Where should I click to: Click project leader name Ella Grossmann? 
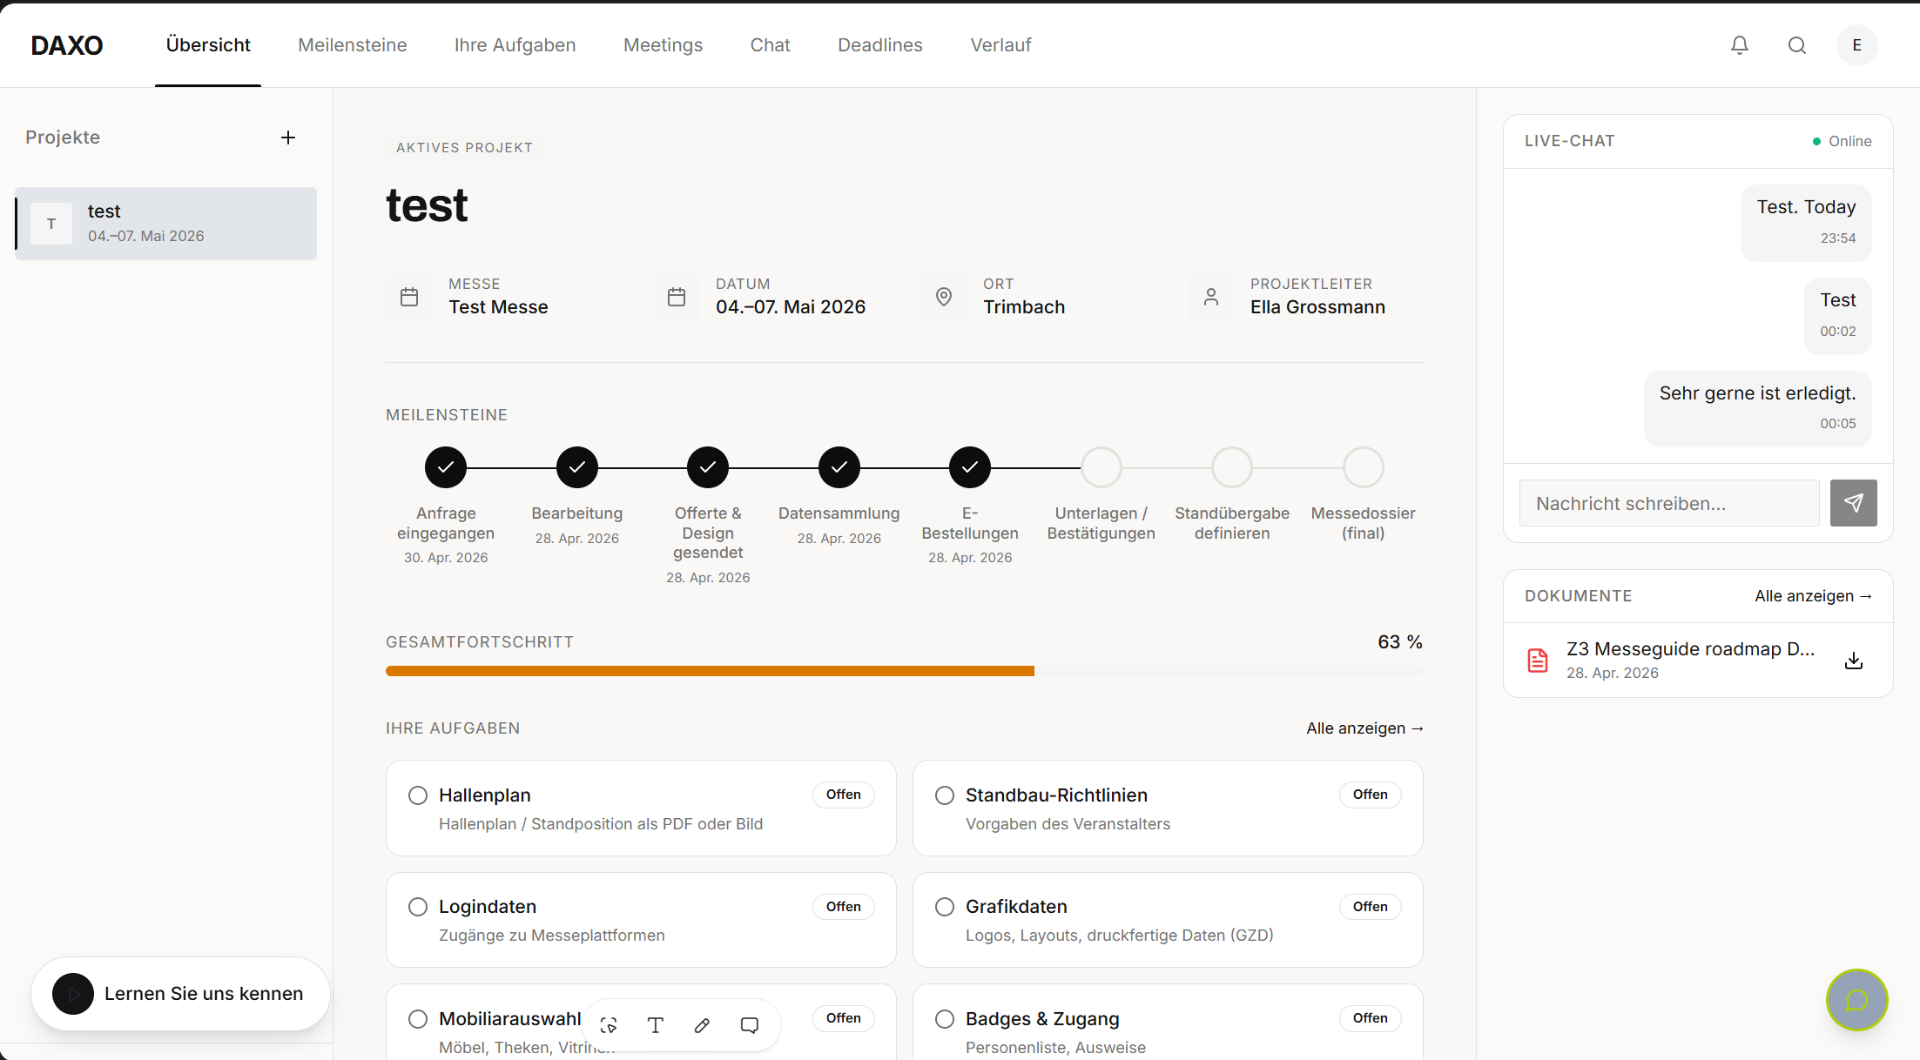coord(1317,307)
